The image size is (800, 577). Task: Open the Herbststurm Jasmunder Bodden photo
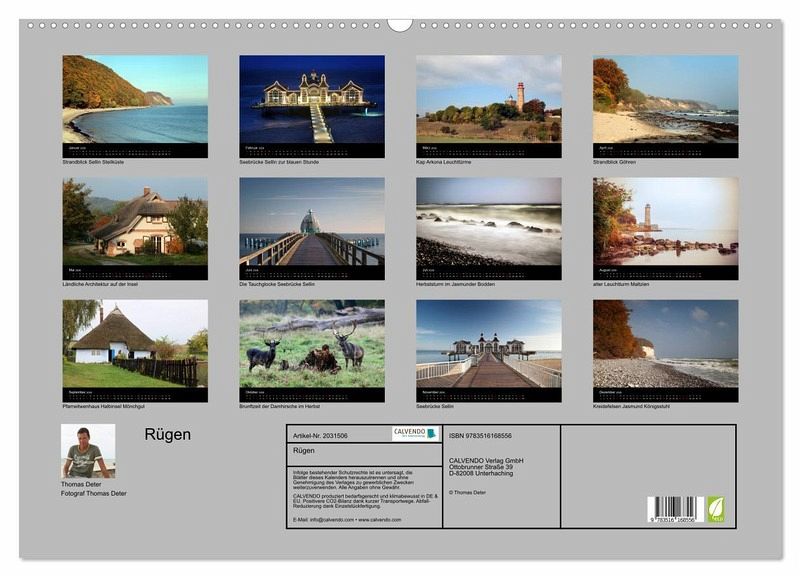489,229
